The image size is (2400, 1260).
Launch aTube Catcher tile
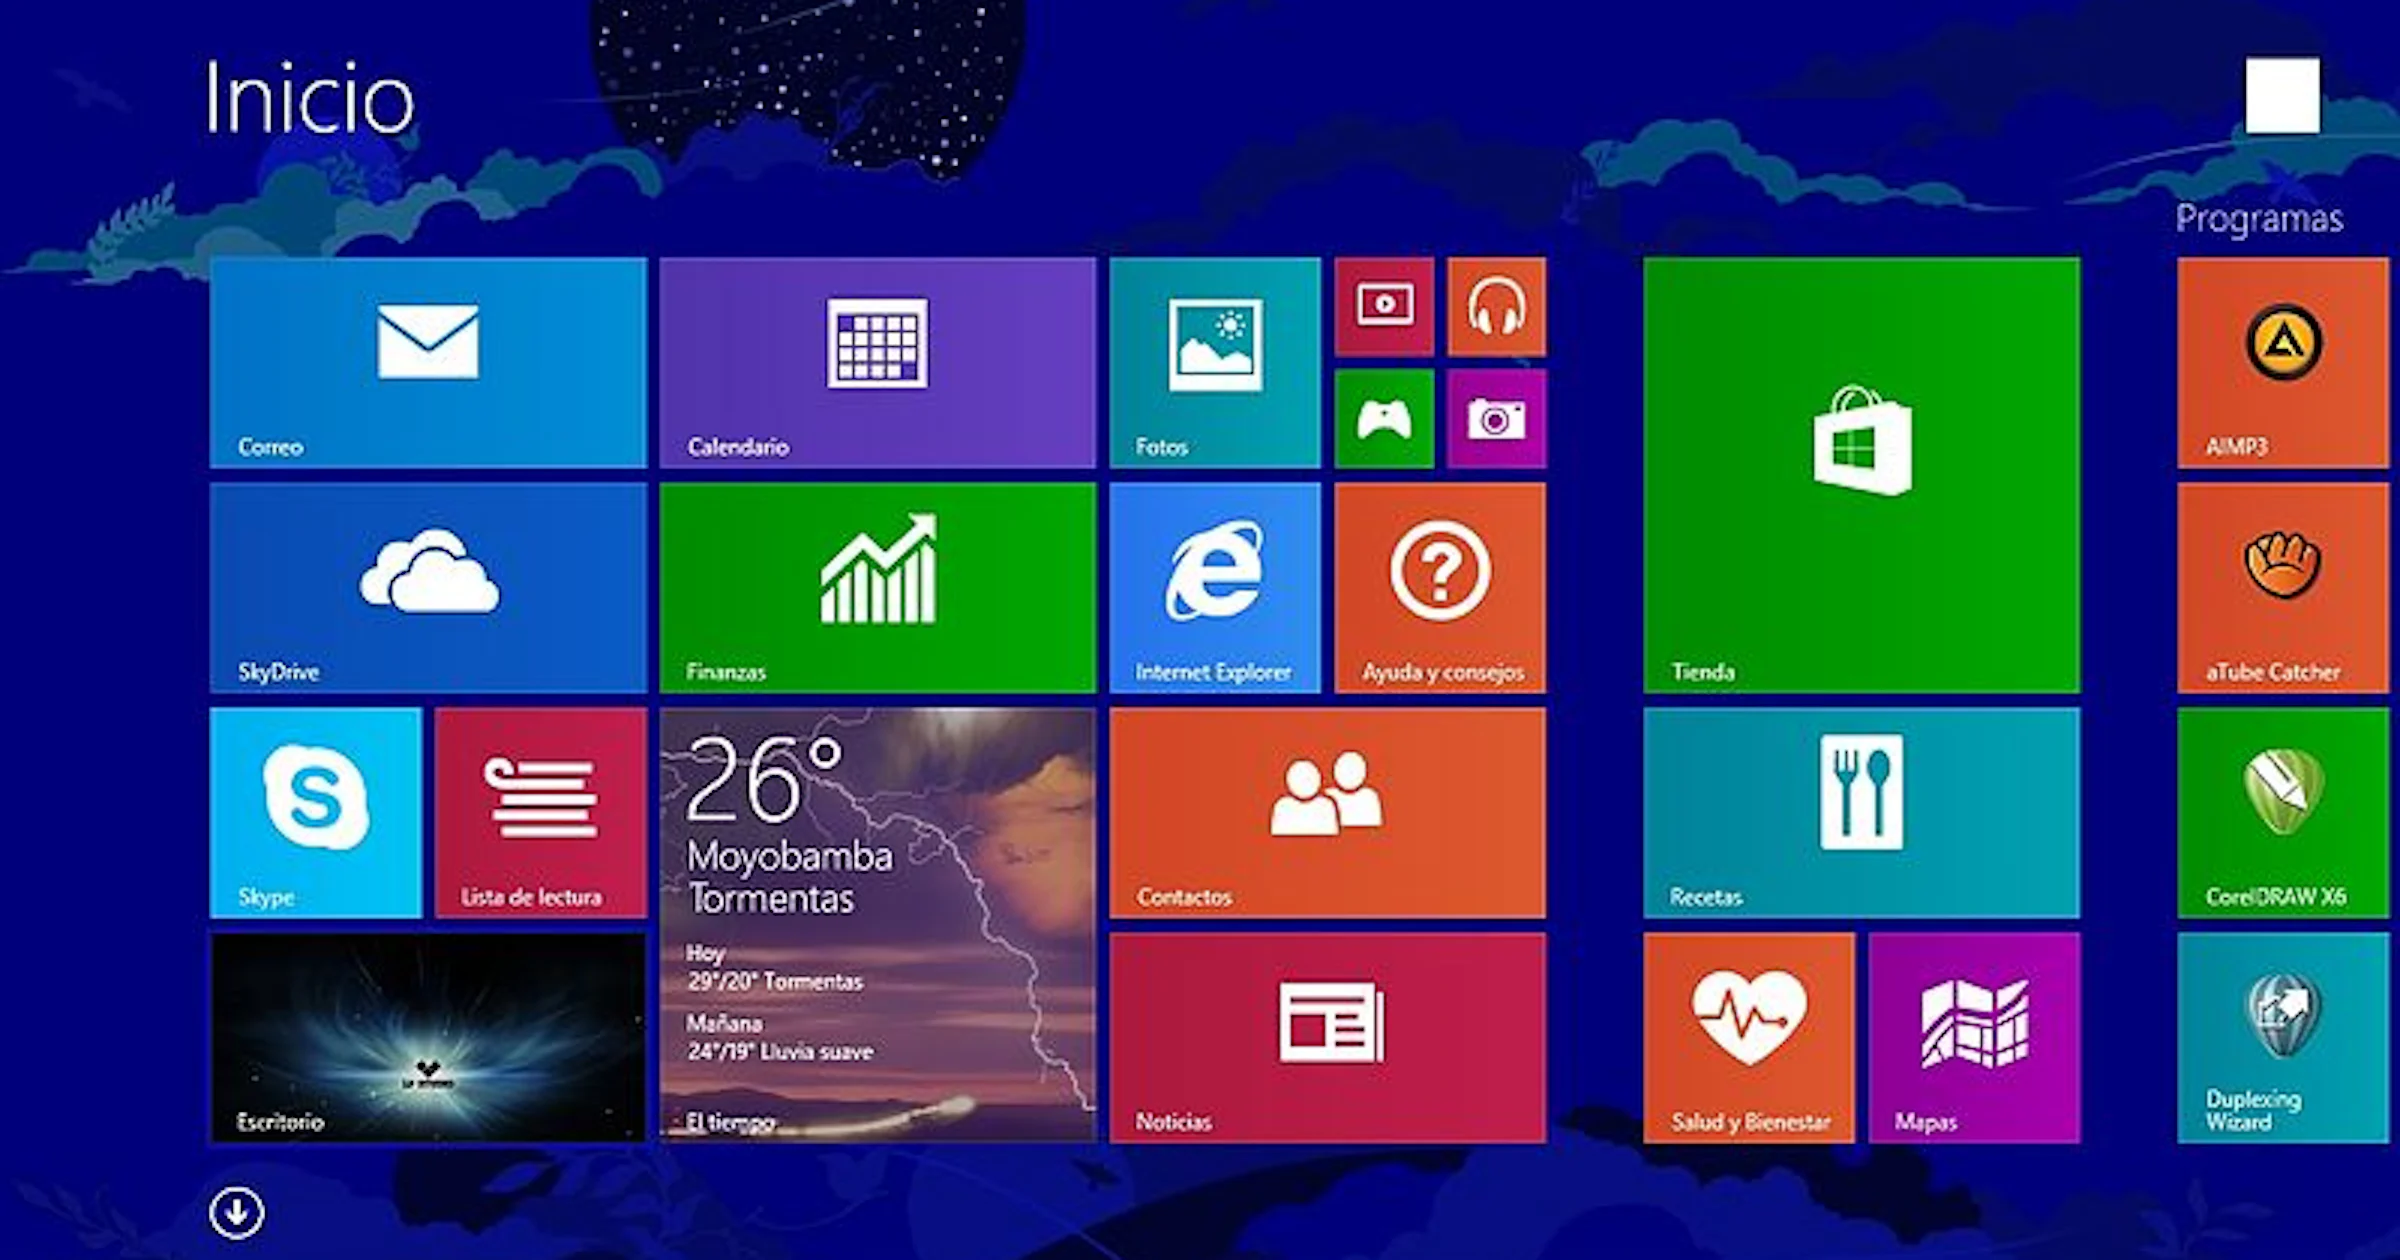(2283, 588)
